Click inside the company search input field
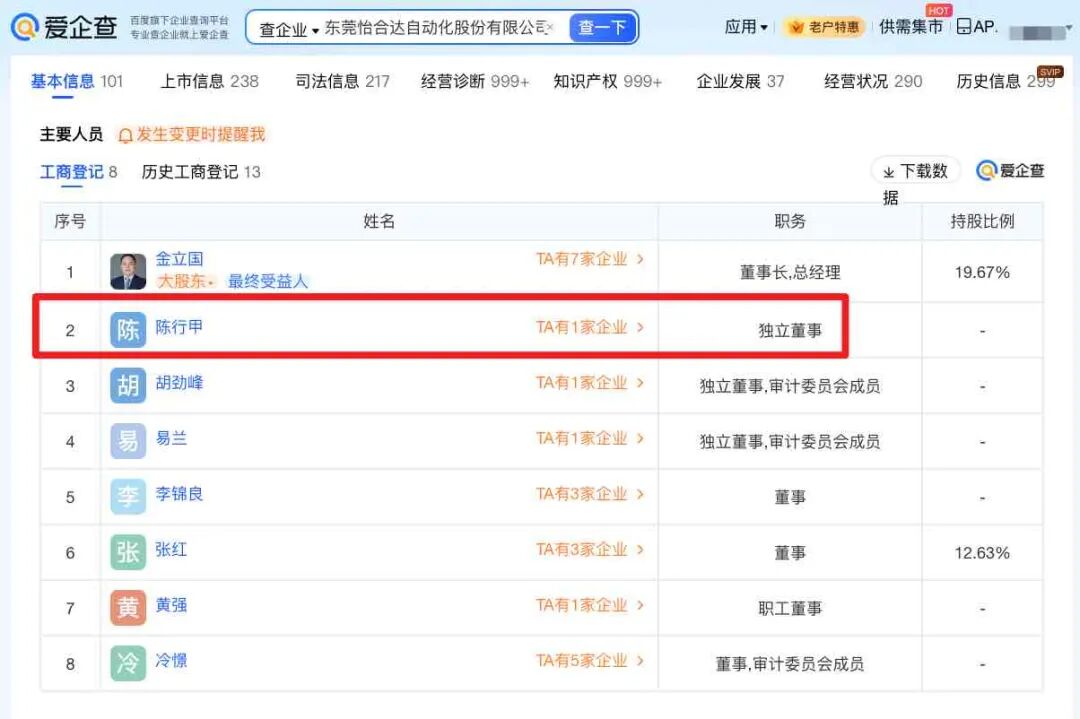Screen dimensions: 1080x719 tap(435, 28)
